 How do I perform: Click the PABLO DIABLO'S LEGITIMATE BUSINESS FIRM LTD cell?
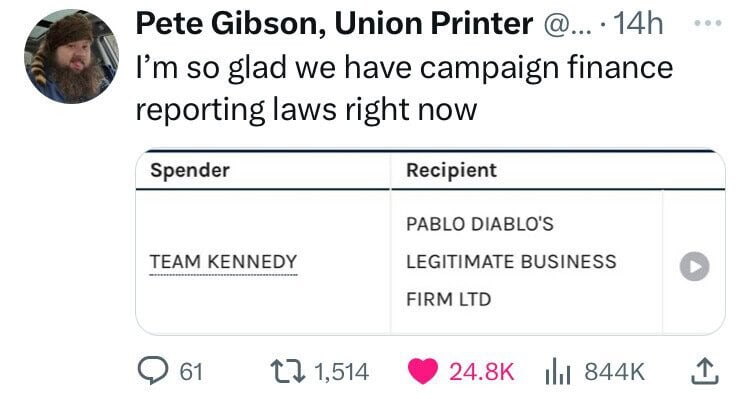click(x=527, y=262)
